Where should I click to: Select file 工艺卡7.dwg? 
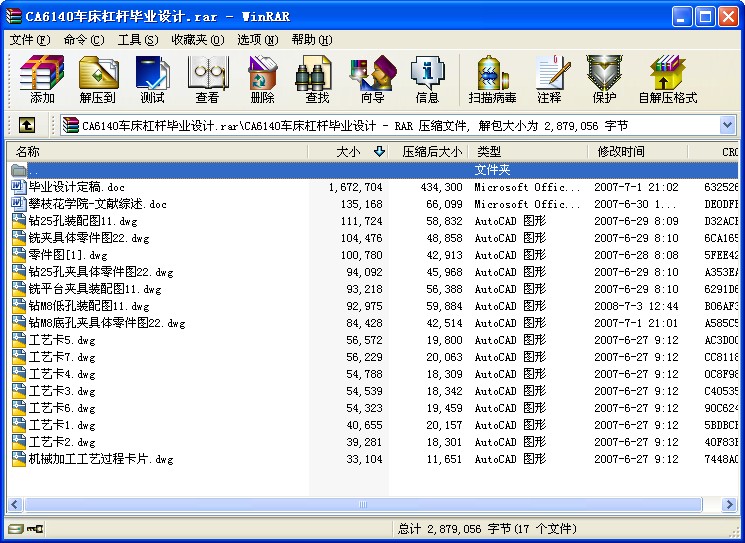point(62,357)
